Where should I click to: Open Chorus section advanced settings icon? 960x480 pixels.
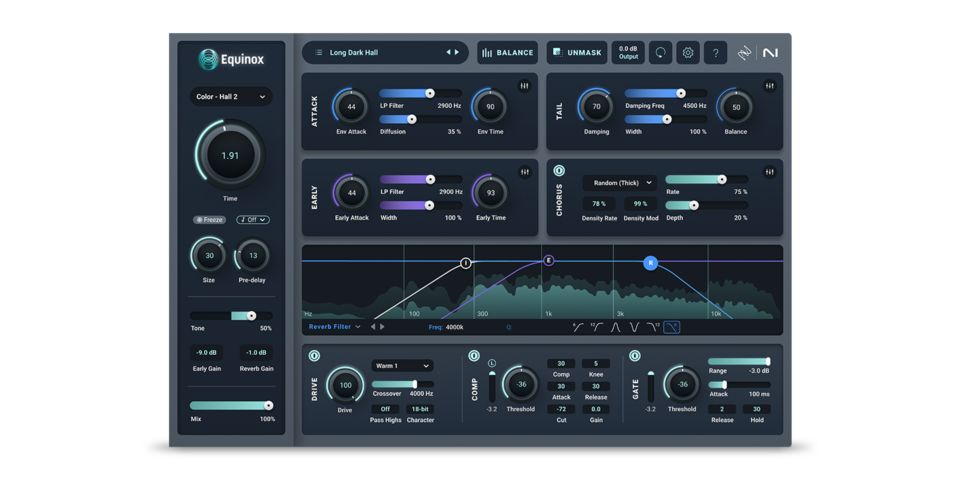[770, 172]
